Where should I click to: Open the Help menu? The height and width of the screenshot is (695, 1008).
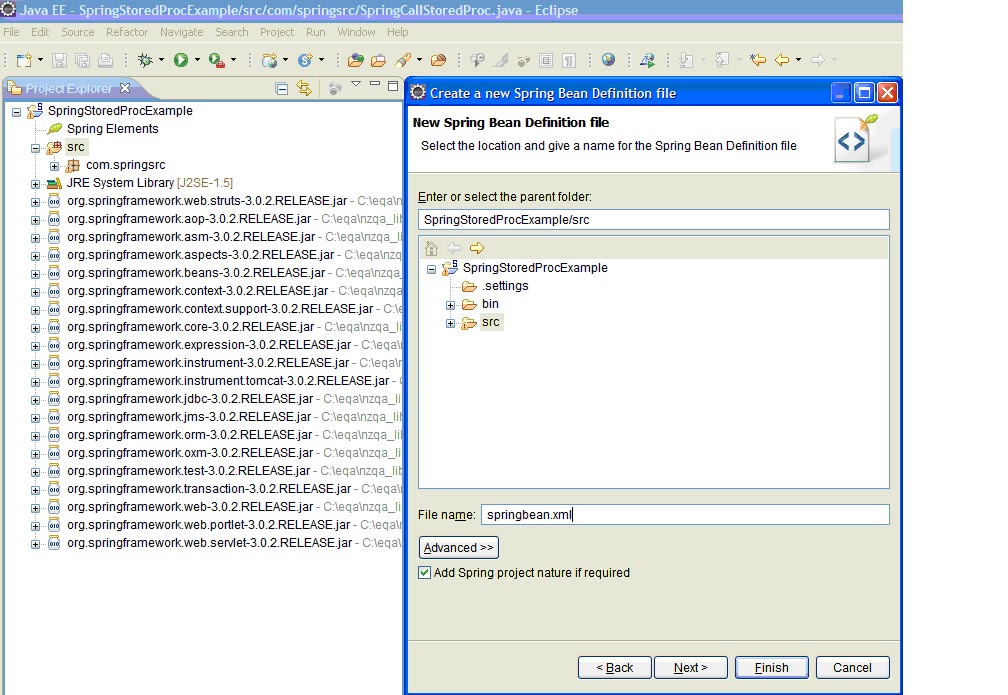[x=397, y=32]
